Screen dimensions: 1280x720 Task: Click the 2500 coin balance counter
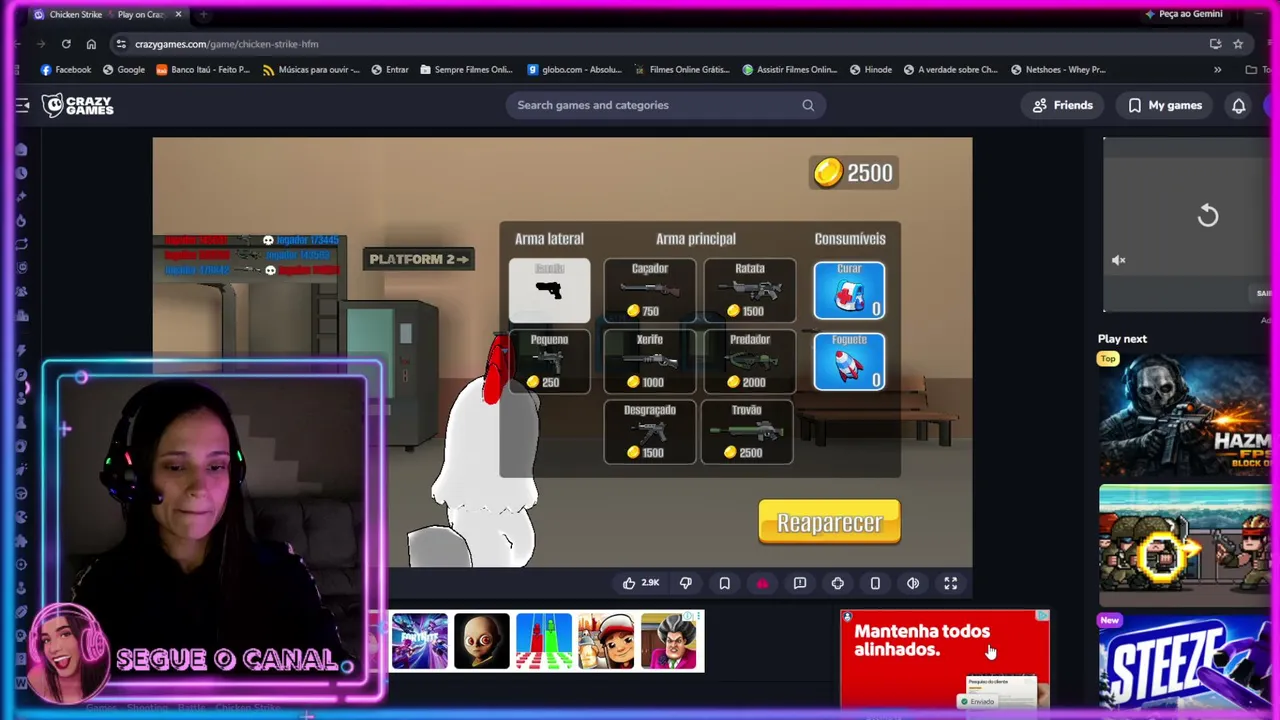coord(853,173)
